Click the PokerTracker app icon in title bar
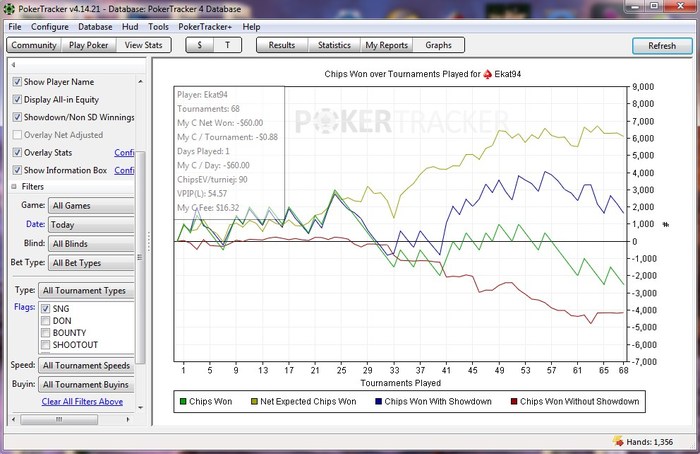 click(9, 8)
